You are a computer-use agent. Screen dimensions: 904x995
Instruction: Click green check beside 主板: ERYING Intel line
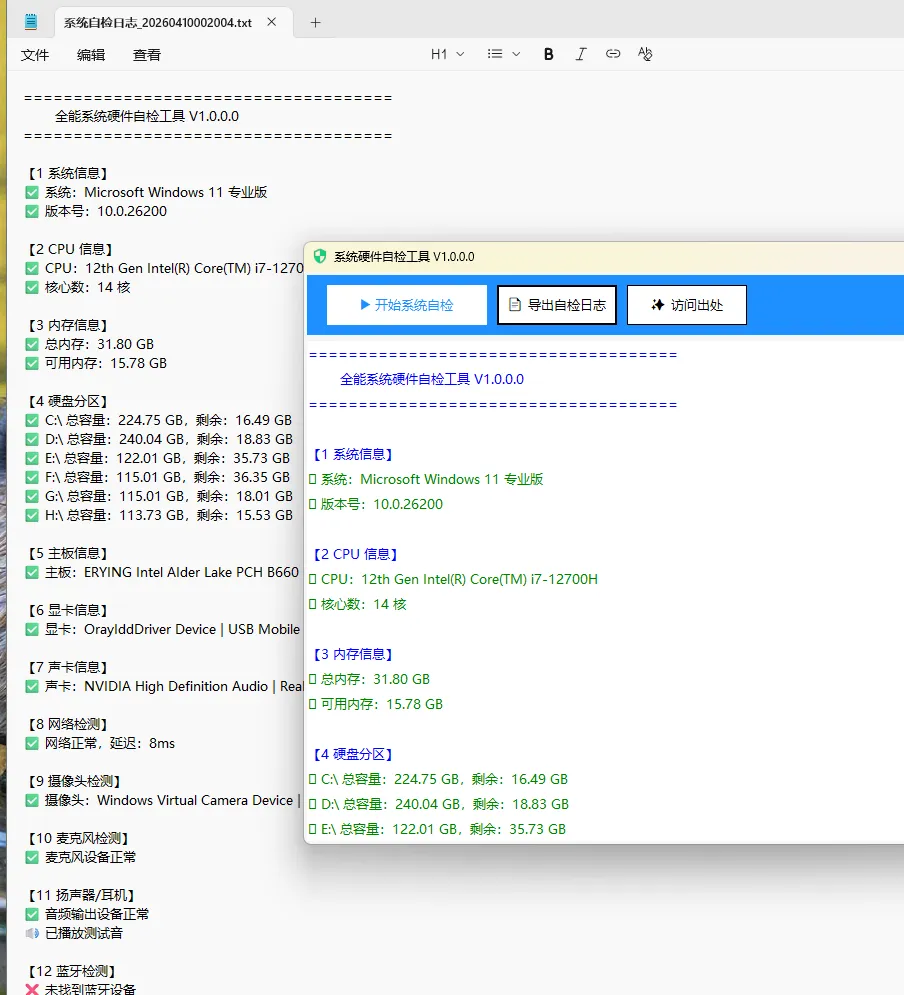[32, 573]
